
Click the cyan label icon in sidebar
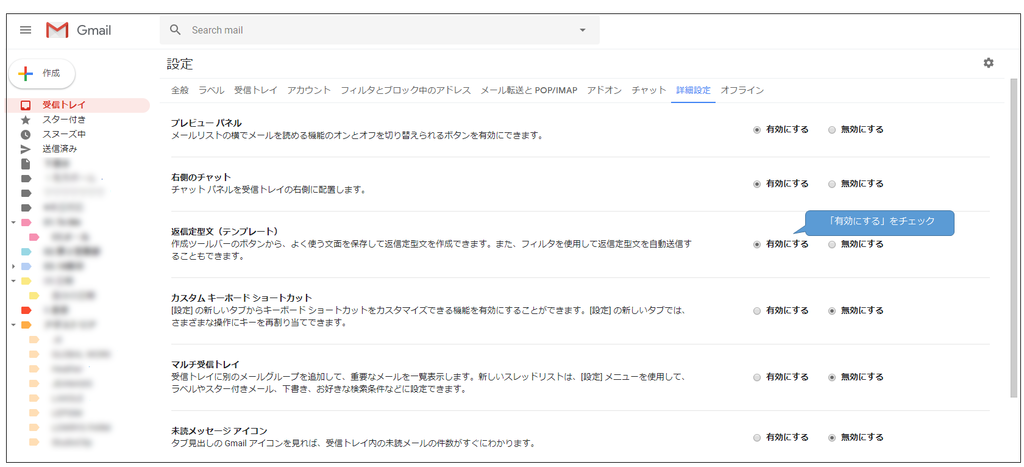25,251
